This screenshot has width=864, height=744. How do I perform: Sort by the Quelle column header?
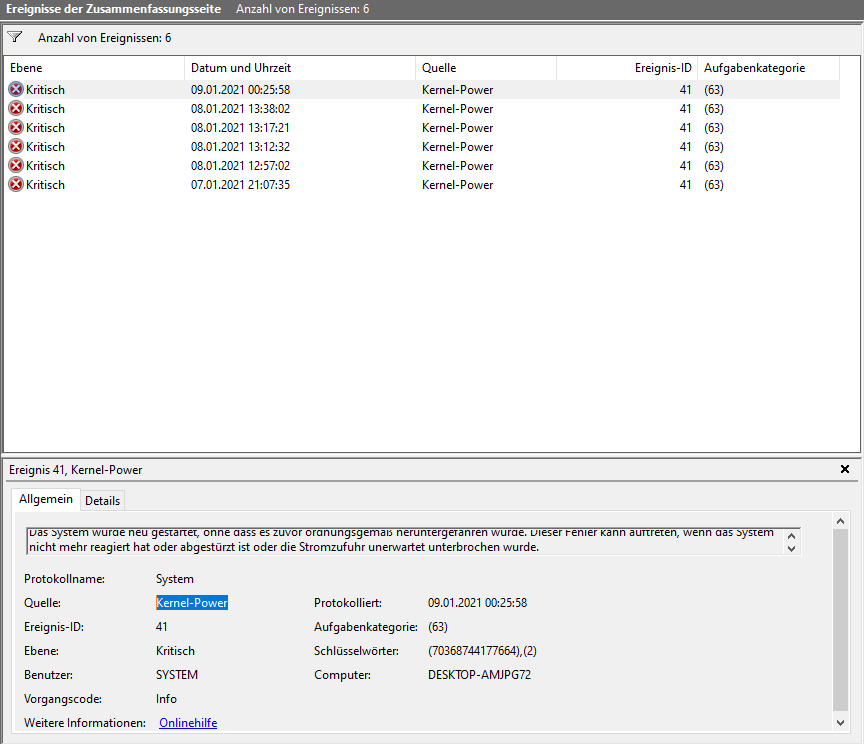click(485, 68)
